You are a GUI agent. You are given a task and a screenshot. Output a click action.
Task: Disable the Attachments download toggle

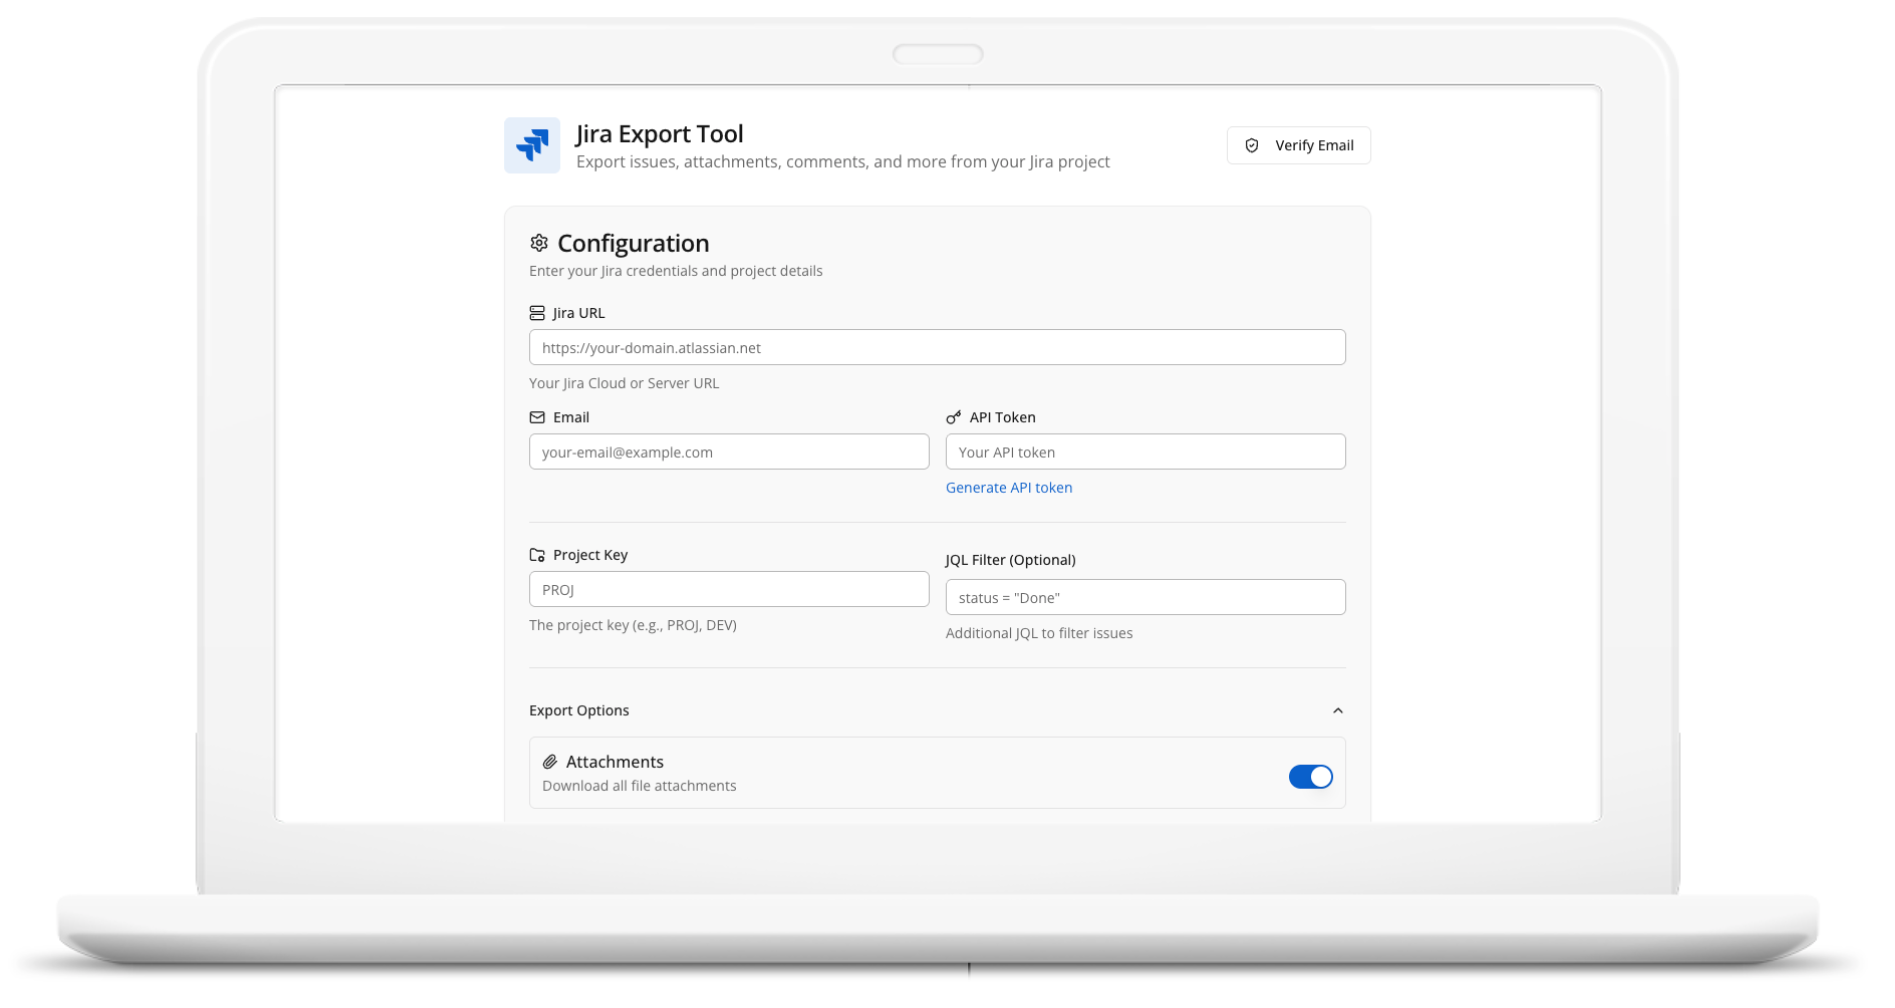tap(1311, 776)
